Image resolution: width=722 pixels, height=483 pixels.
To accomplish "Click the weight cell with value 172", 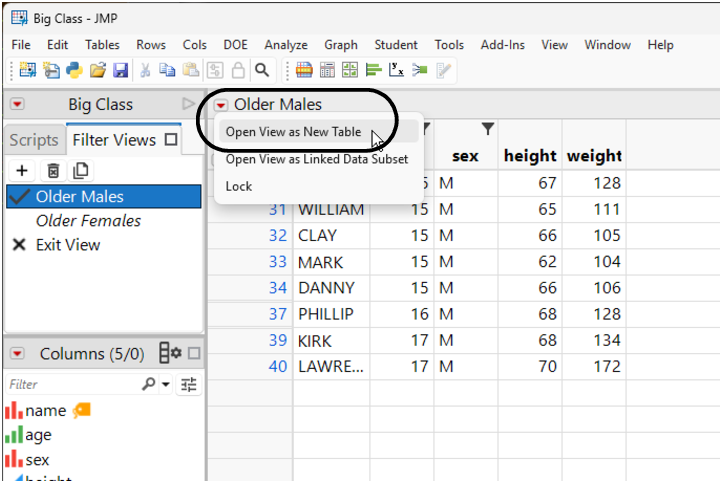I will 594,367.
